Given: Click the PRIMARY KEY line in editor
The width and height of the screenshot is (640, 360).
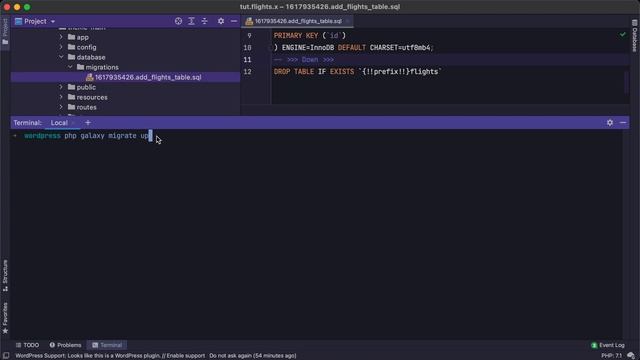Looking at the screenshot, I should pyautogui.click(x=309, y=36).
